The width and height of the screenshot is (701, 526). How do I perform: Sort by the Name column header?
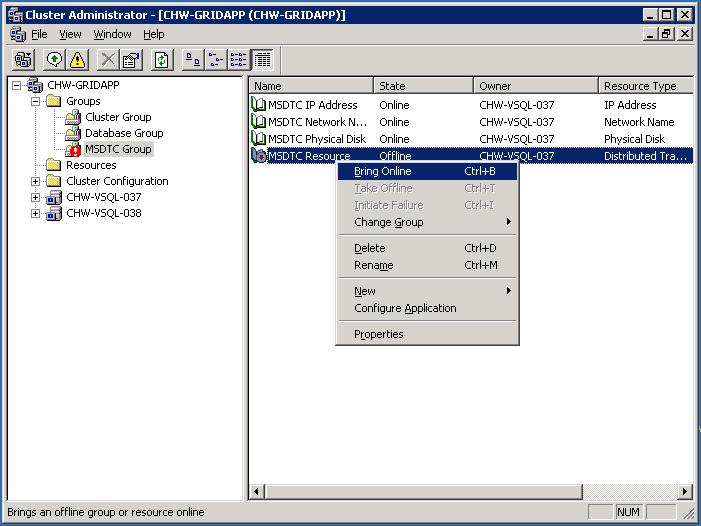click(311, 86)
